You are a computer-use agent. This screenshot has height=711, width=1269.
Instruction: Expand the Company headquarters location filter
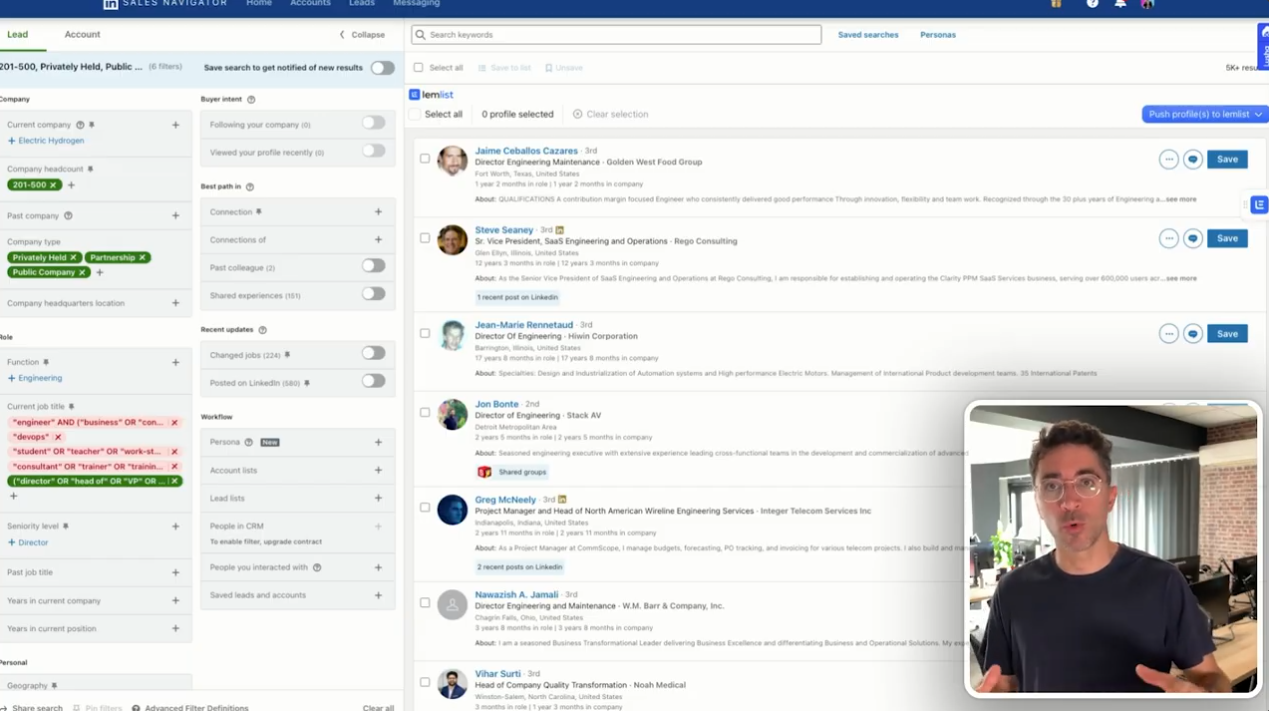point(175,303)
